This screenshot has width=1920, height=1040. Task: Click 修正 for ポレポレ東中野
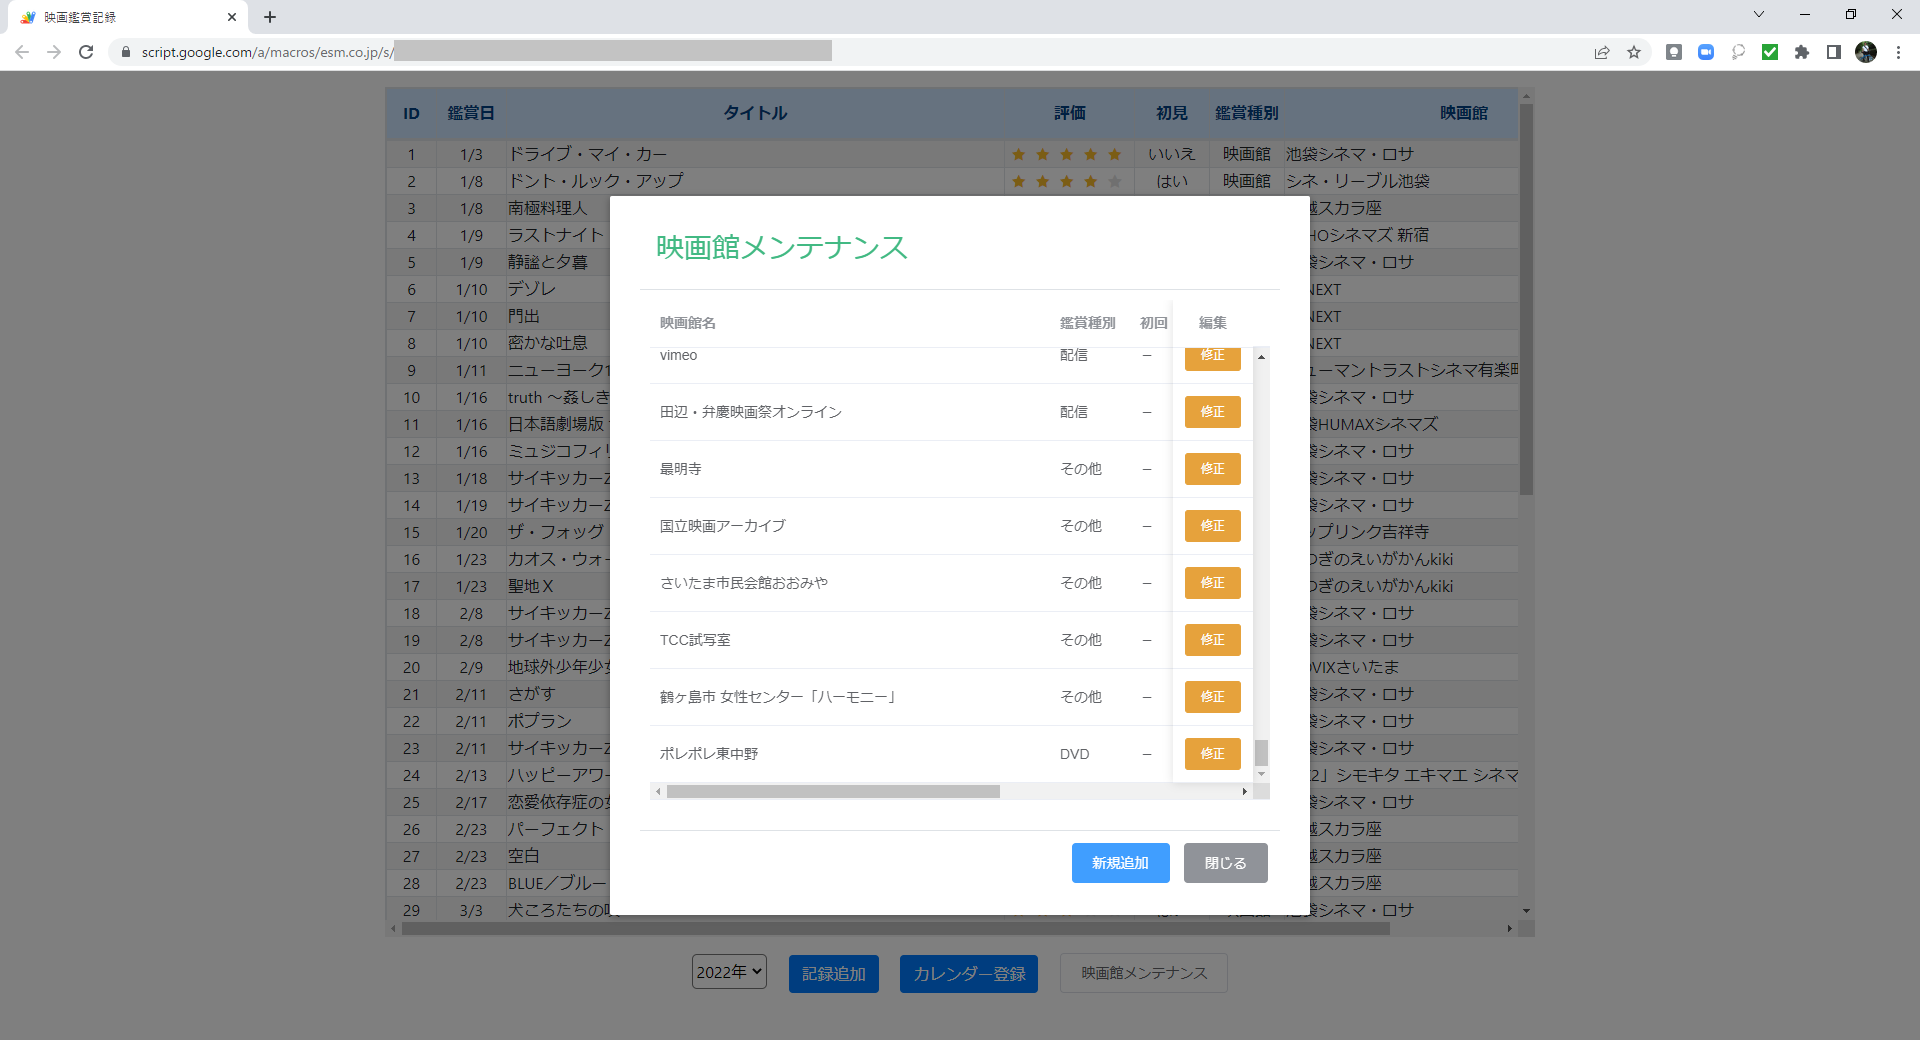1211,754
